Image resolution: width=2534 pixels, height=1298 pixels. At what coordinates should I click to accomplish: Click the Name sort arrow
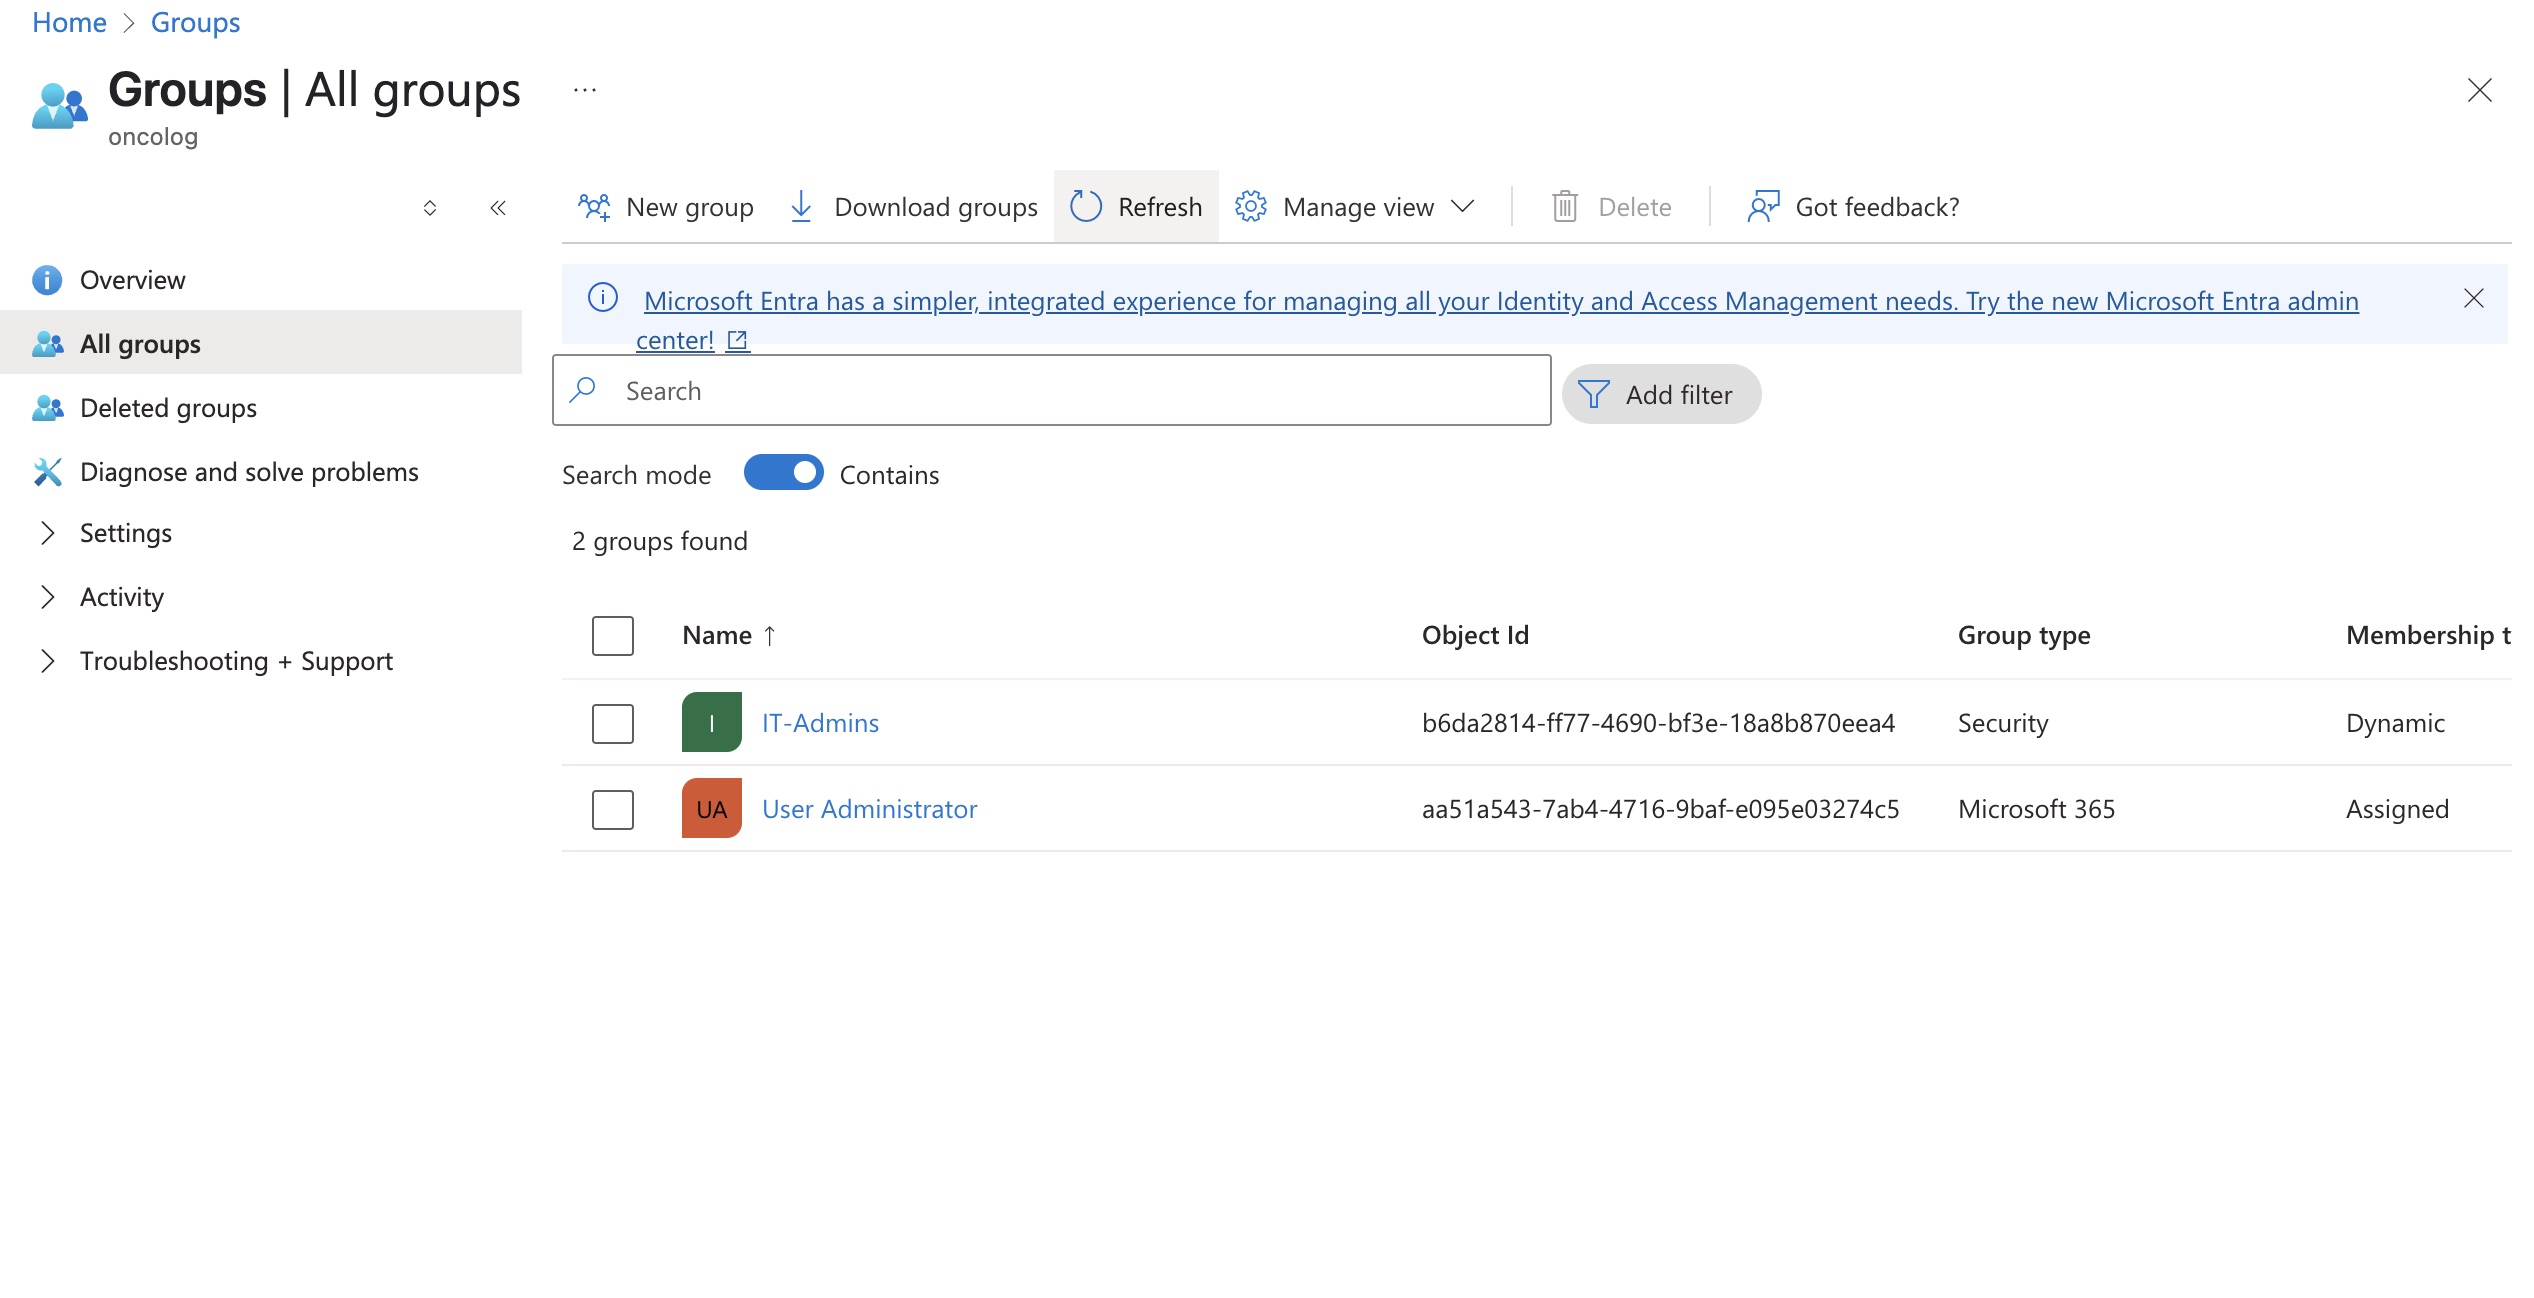tap(769, 636)
